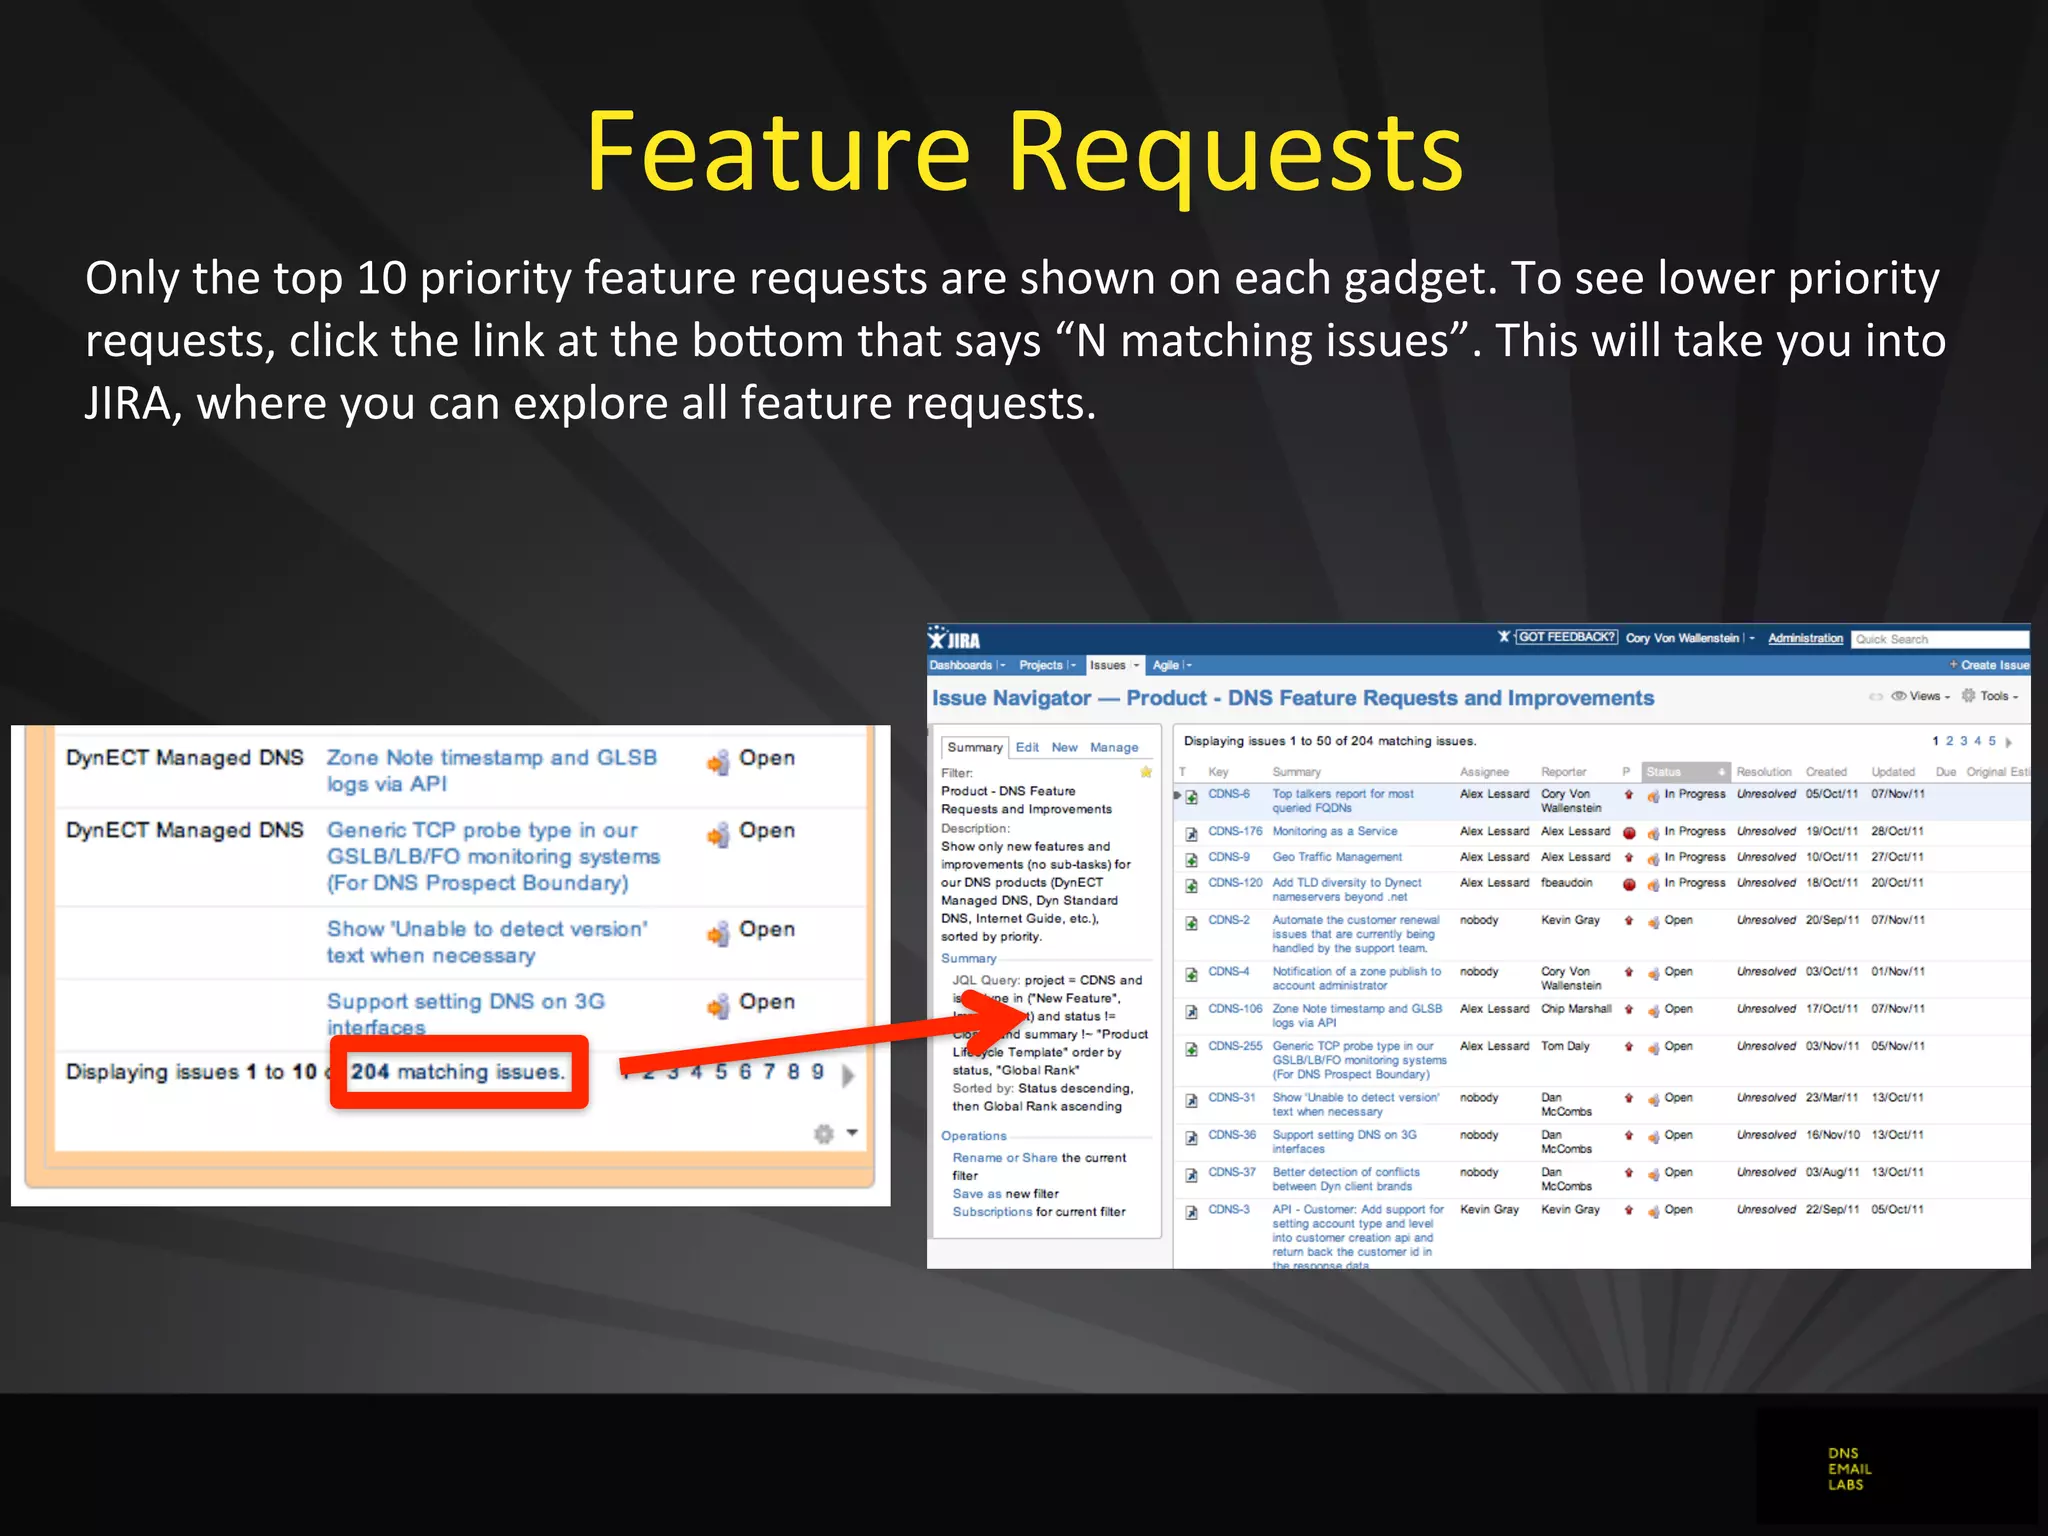This screenshot has height=1536, width=2048.
Task: Open the Projects dropdown arrow
Action: pos(1072,665)
